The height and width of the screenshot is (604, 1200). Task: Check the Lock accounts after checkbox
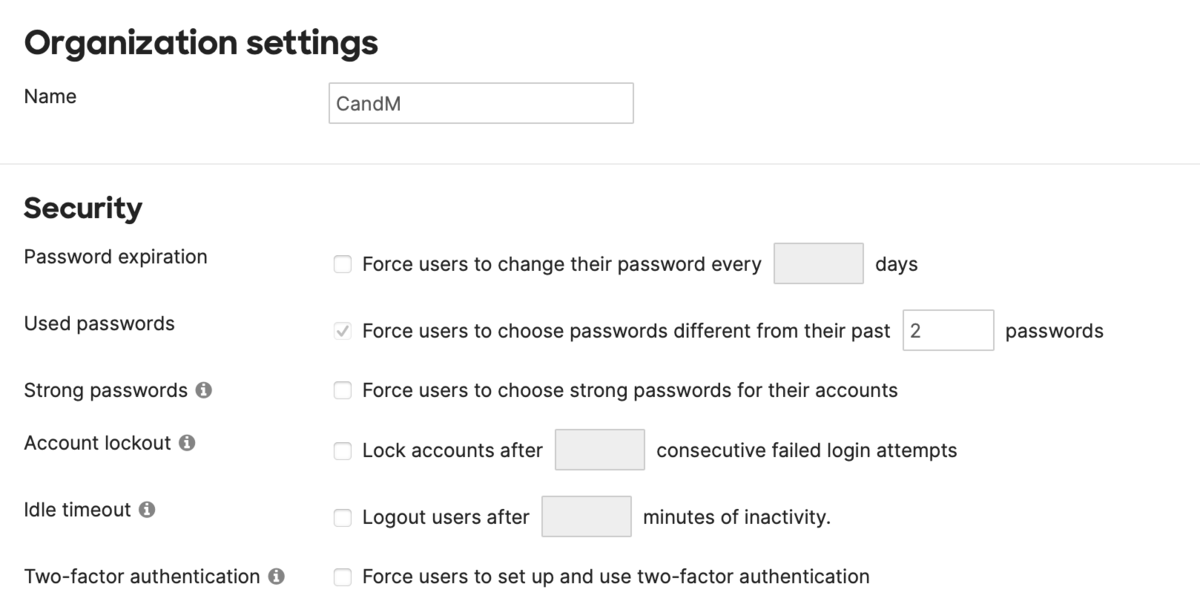coord(343,451)
